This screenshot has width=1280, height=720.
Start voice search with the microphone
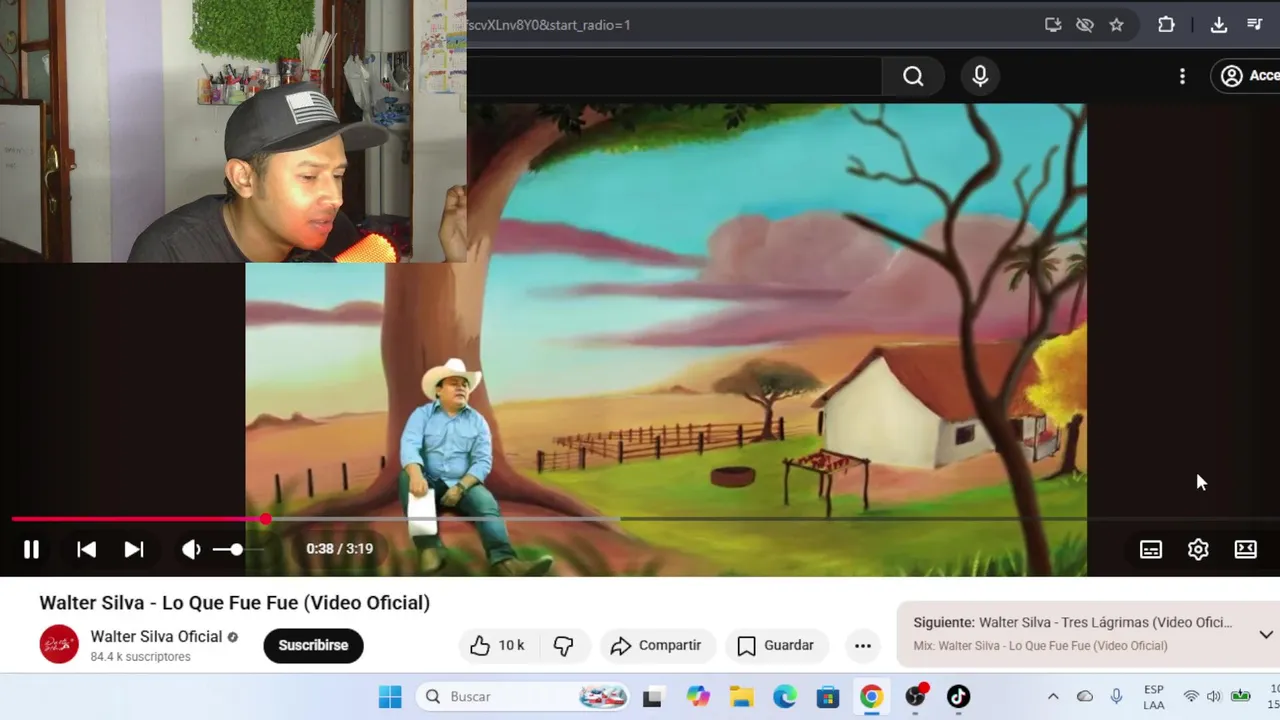[x=980, y=76]
